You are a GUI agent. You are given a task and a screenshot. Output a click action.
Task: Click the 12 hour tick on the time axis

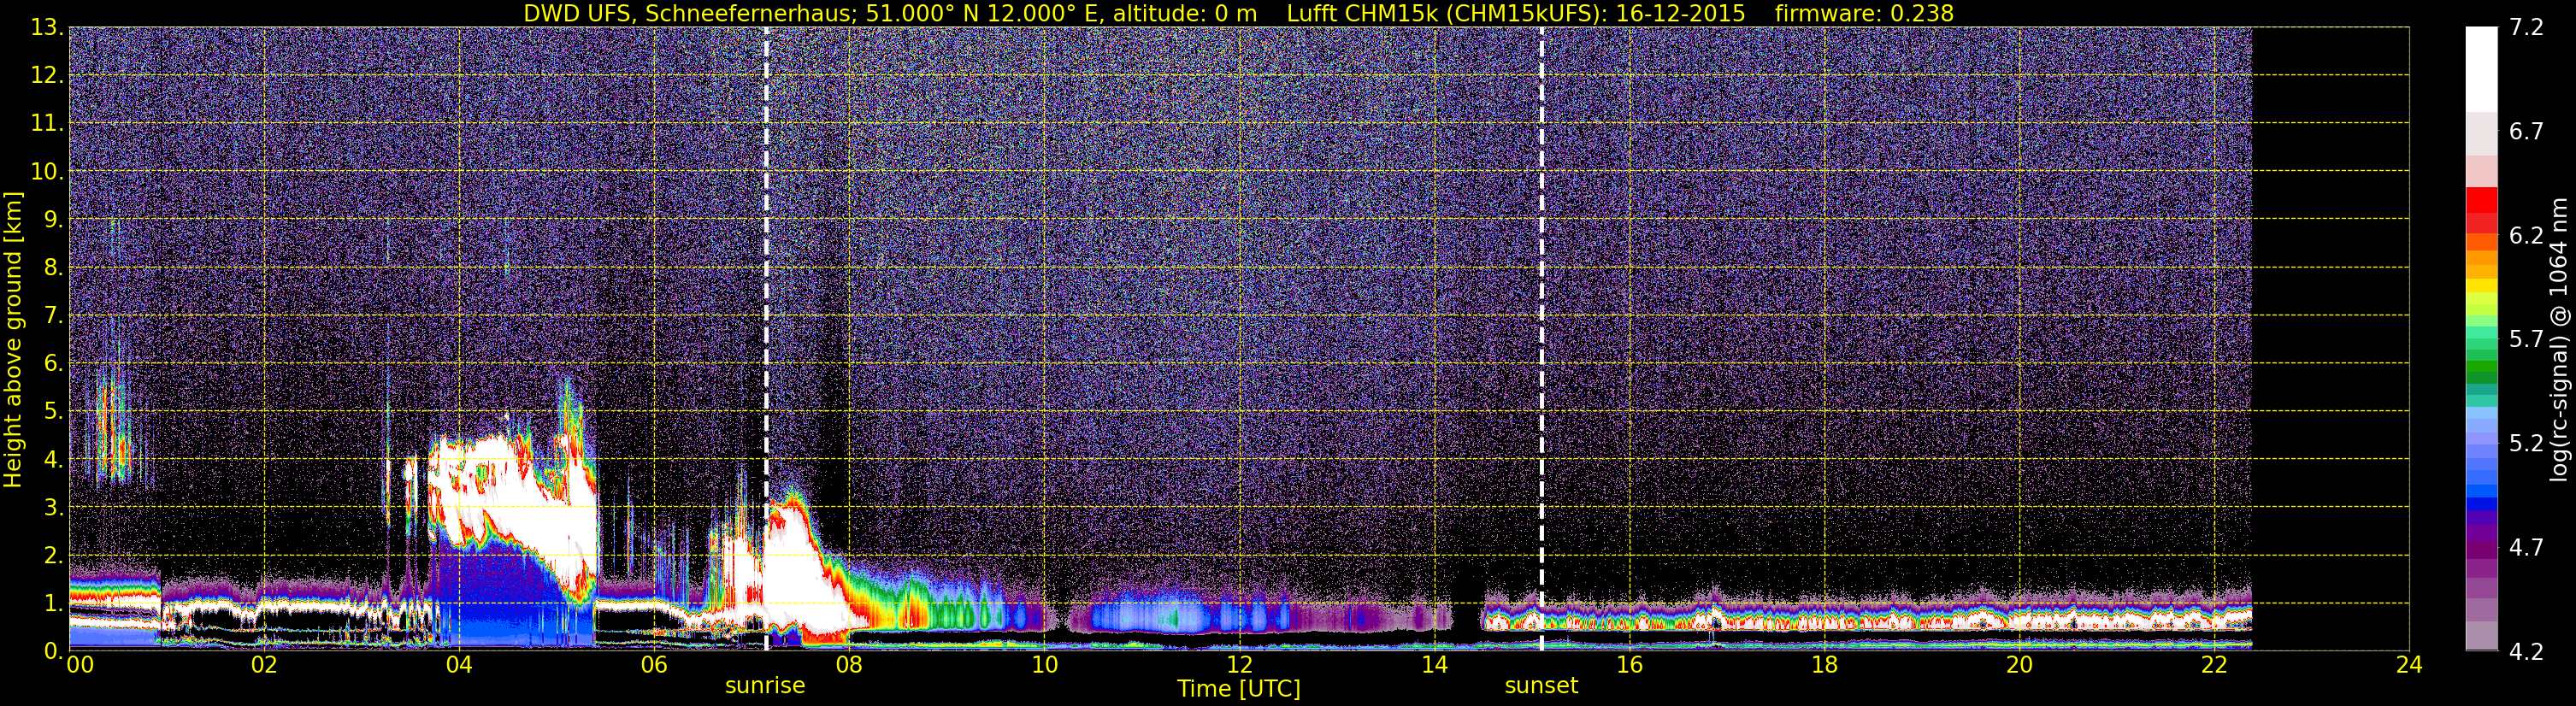(1239, 665)
